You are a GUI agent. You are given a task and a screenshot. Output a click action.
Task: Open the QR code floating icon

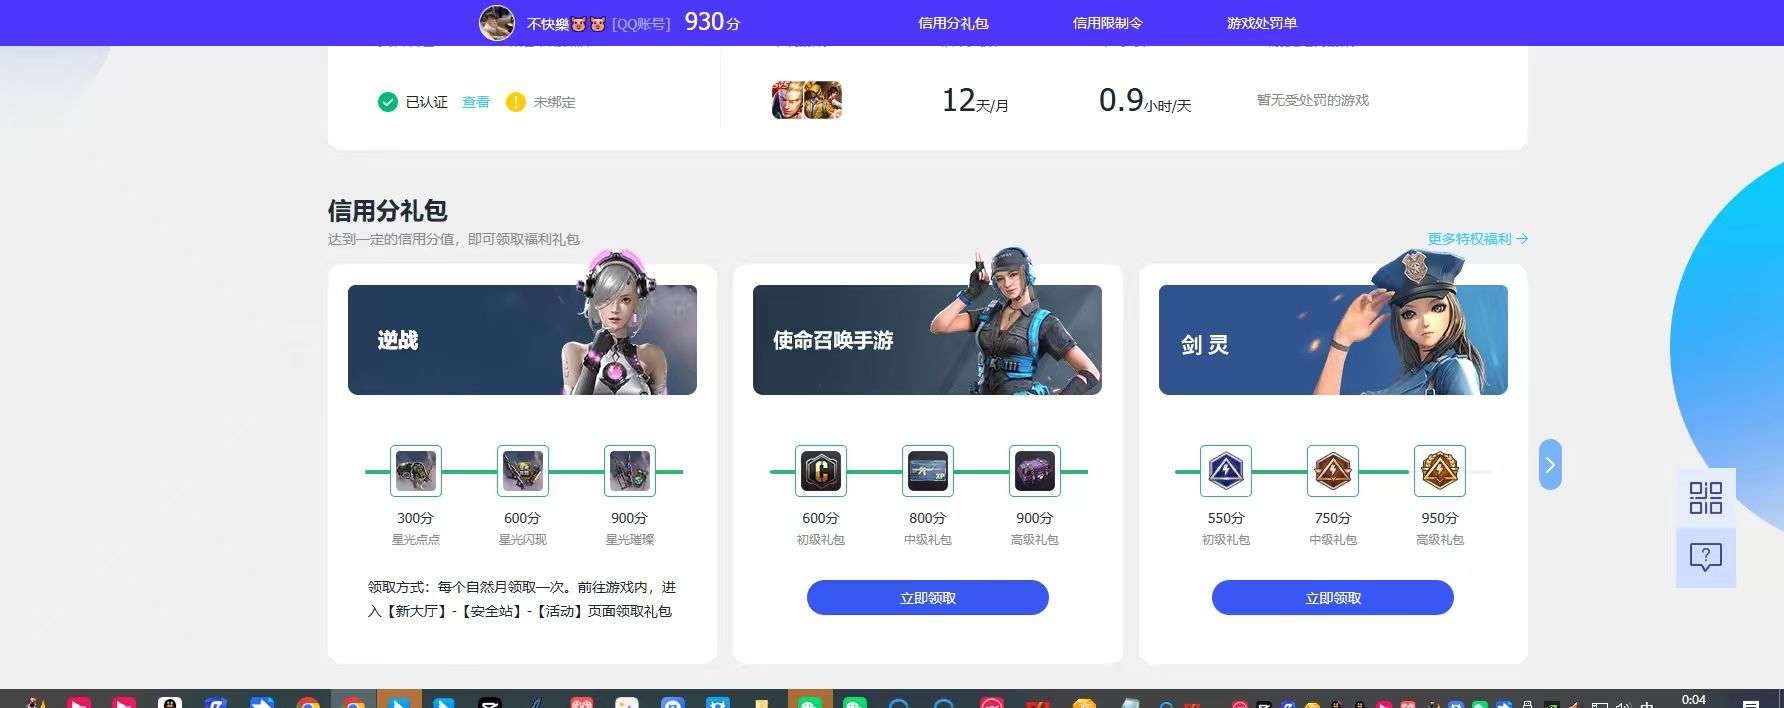[1706, 498]
